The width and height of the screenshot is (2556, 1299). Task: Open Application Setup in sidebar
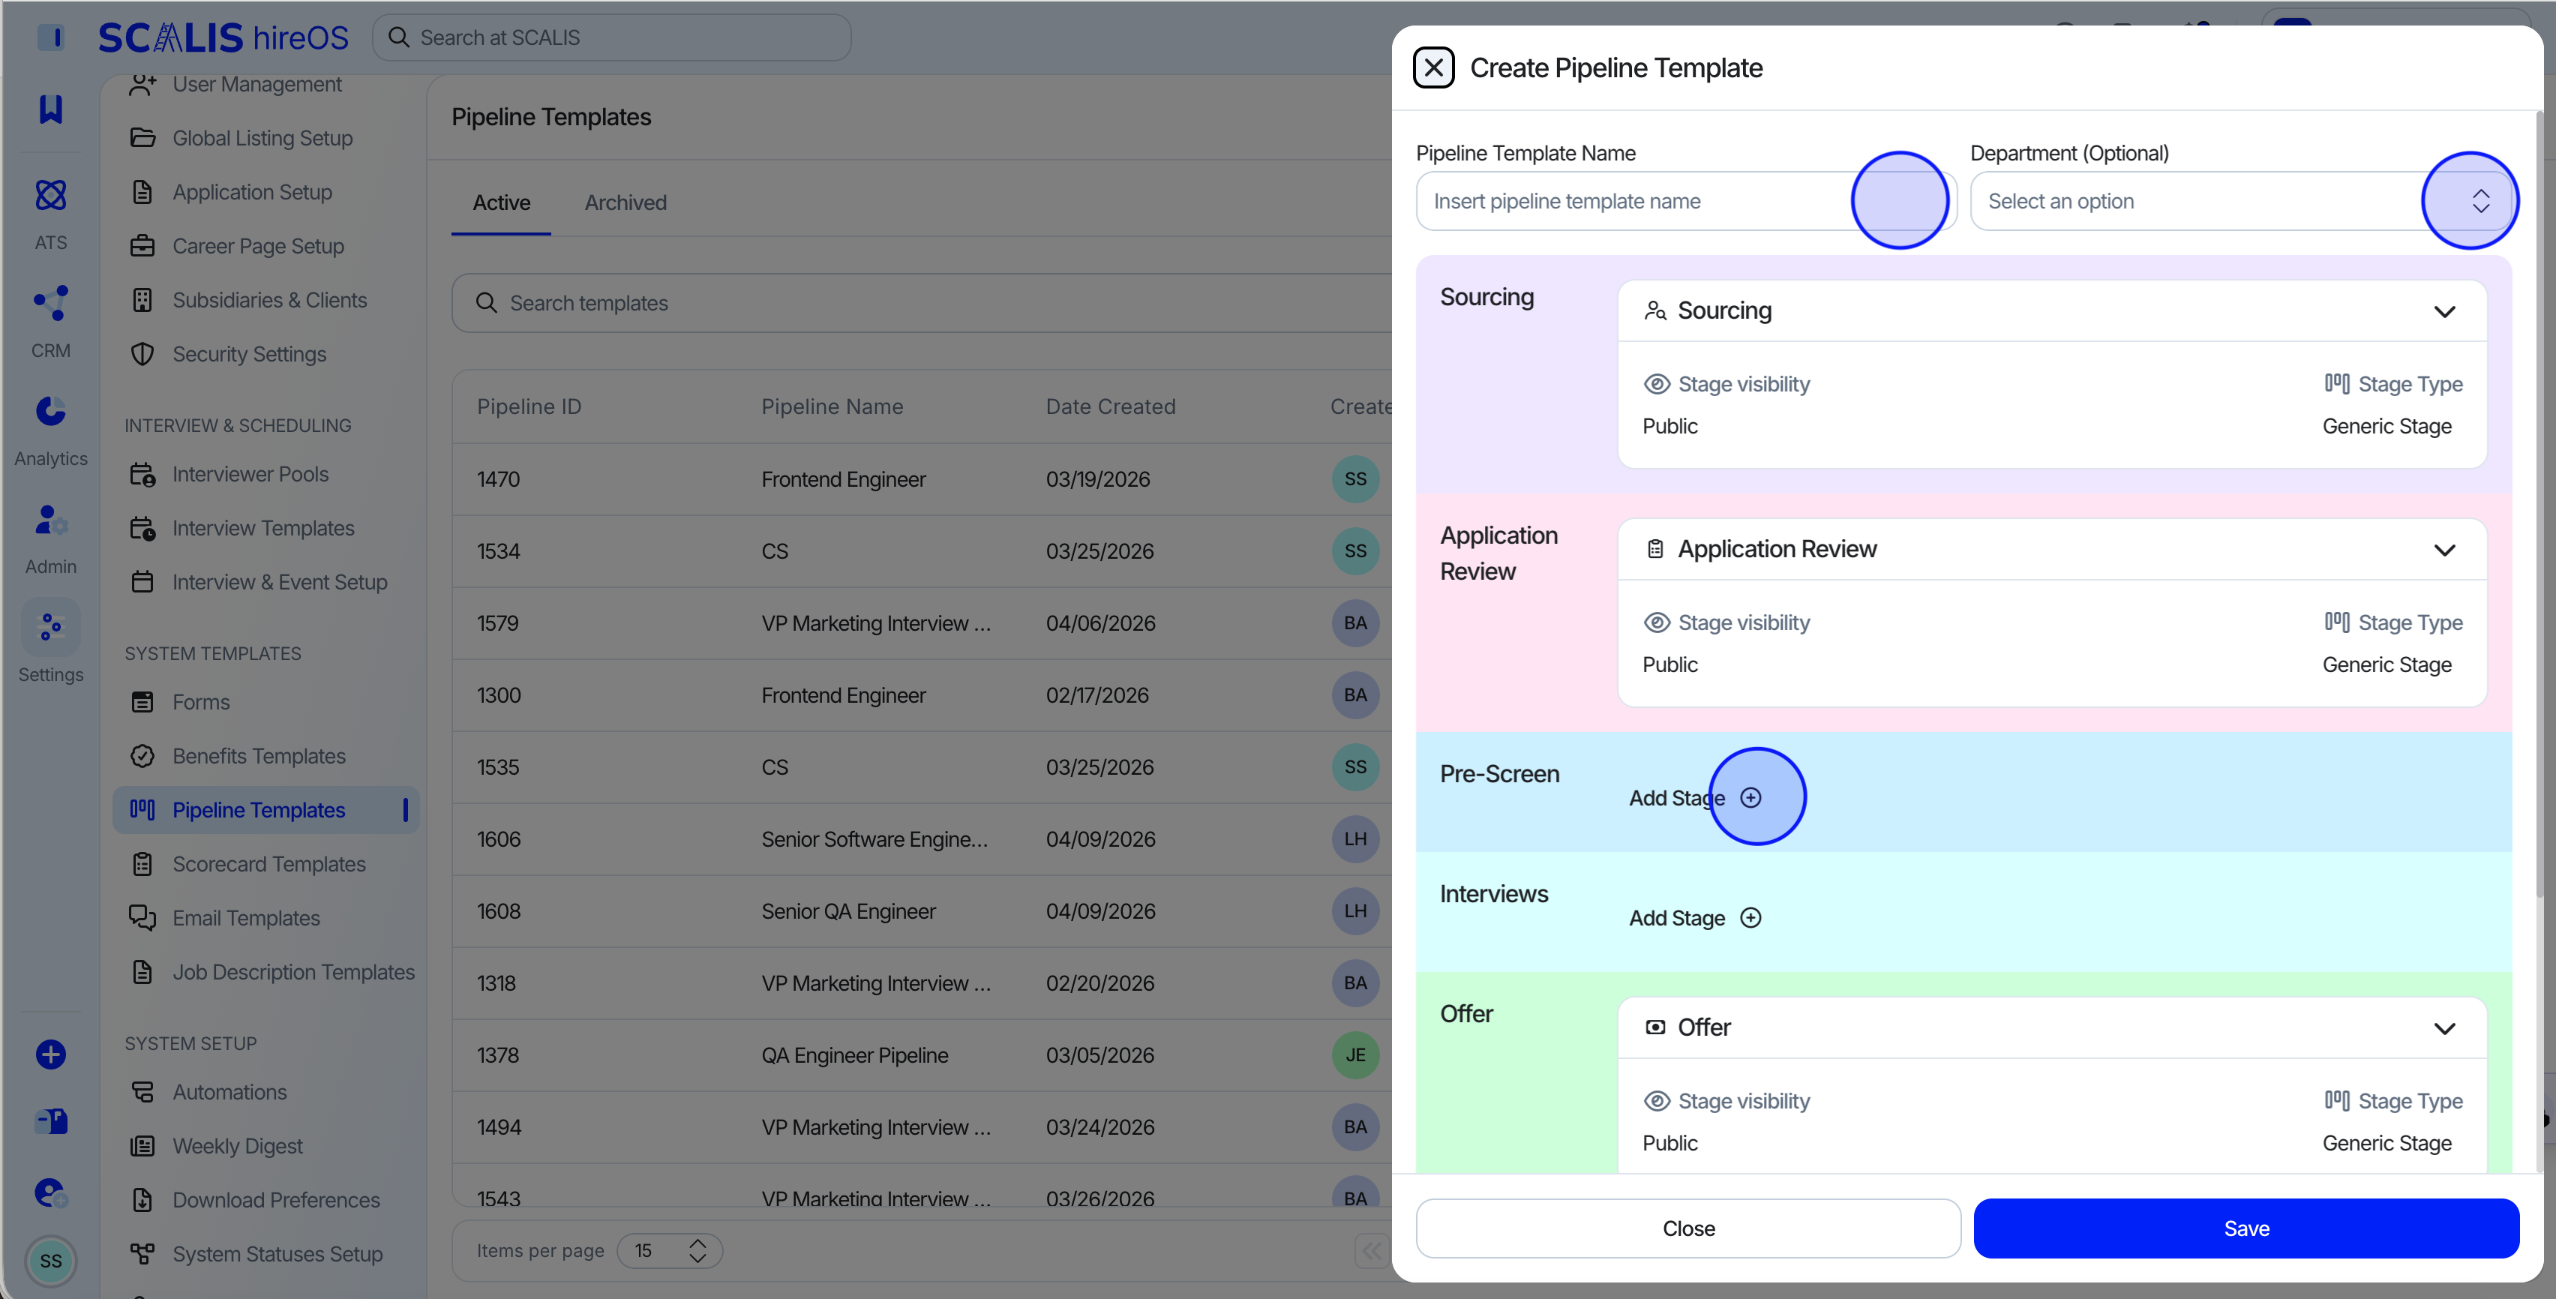[265, 192]
